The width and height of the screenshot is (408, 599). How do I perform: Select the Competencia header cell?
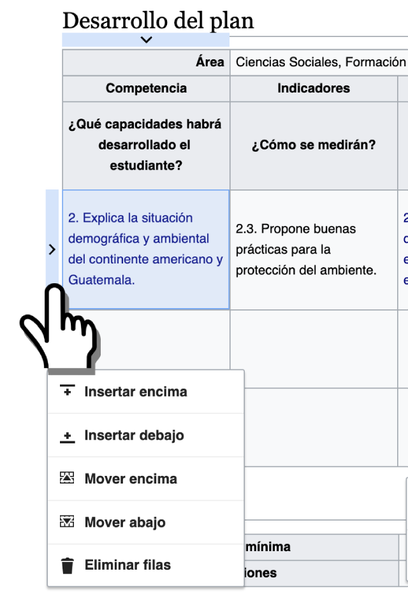(146, 88)
